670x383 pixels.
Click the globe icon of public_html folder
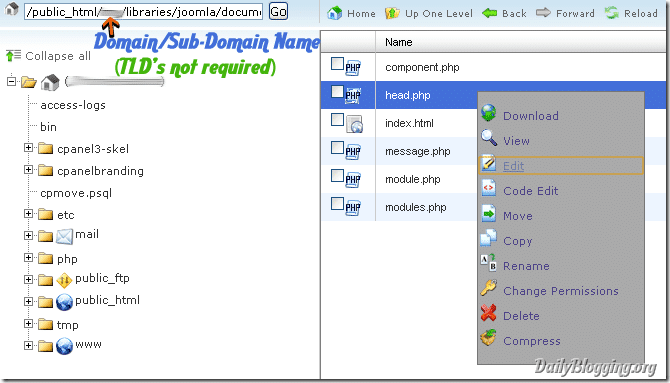[x=65, y=302]
